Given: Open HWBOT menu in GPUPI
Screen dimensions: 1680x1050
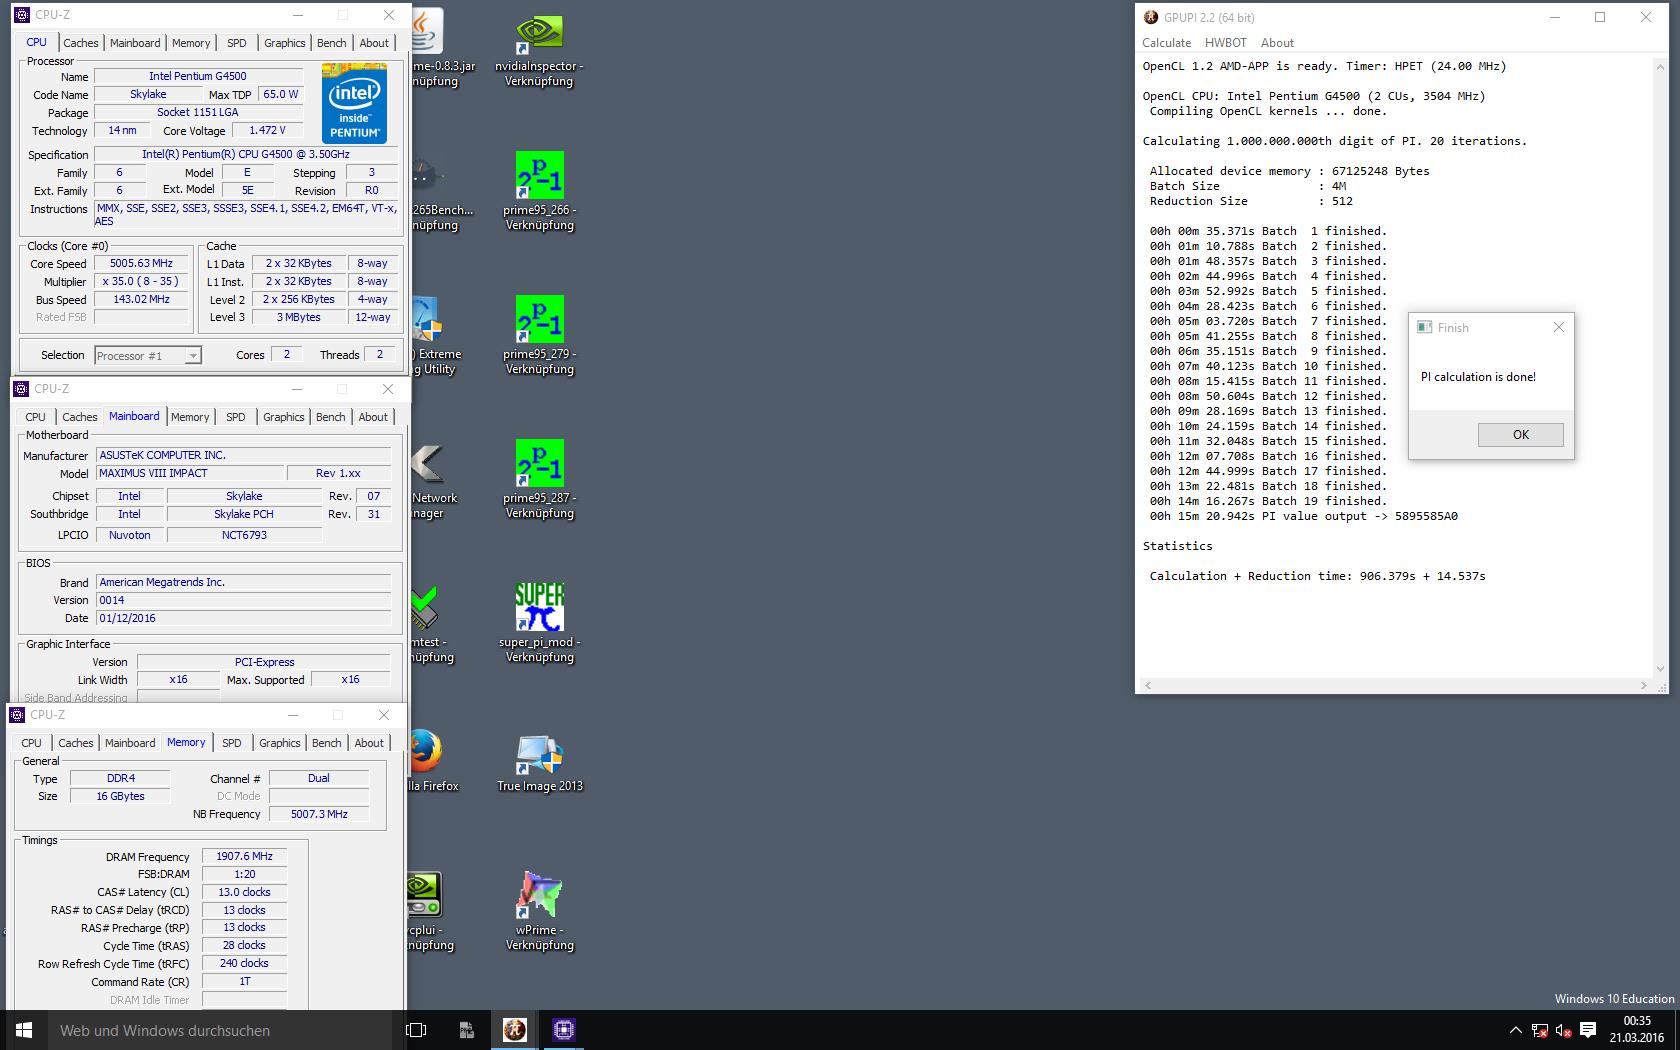Looking at the screenshot, I should click(x=1225, y=43).
